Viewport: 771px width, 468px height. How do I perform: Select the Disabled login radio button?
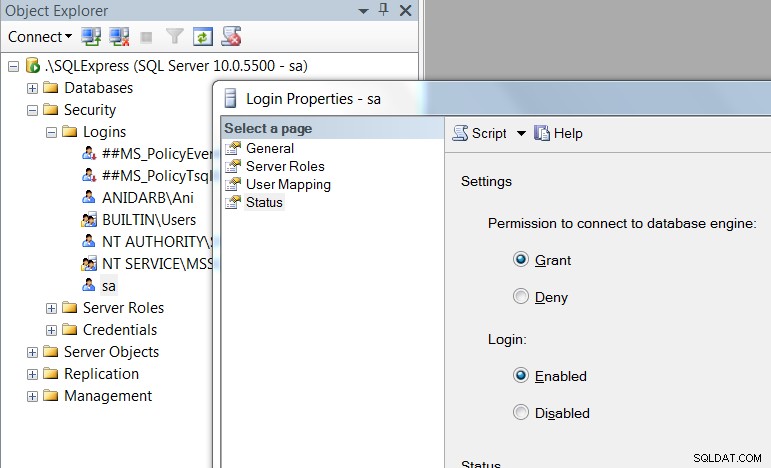click(x=521, y=412)
